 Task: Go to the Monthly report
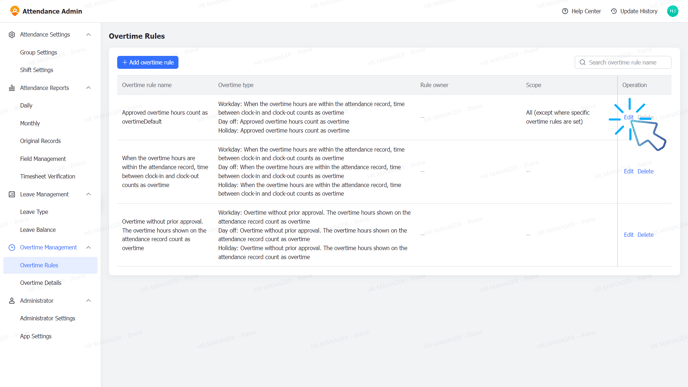click(30, 123)
